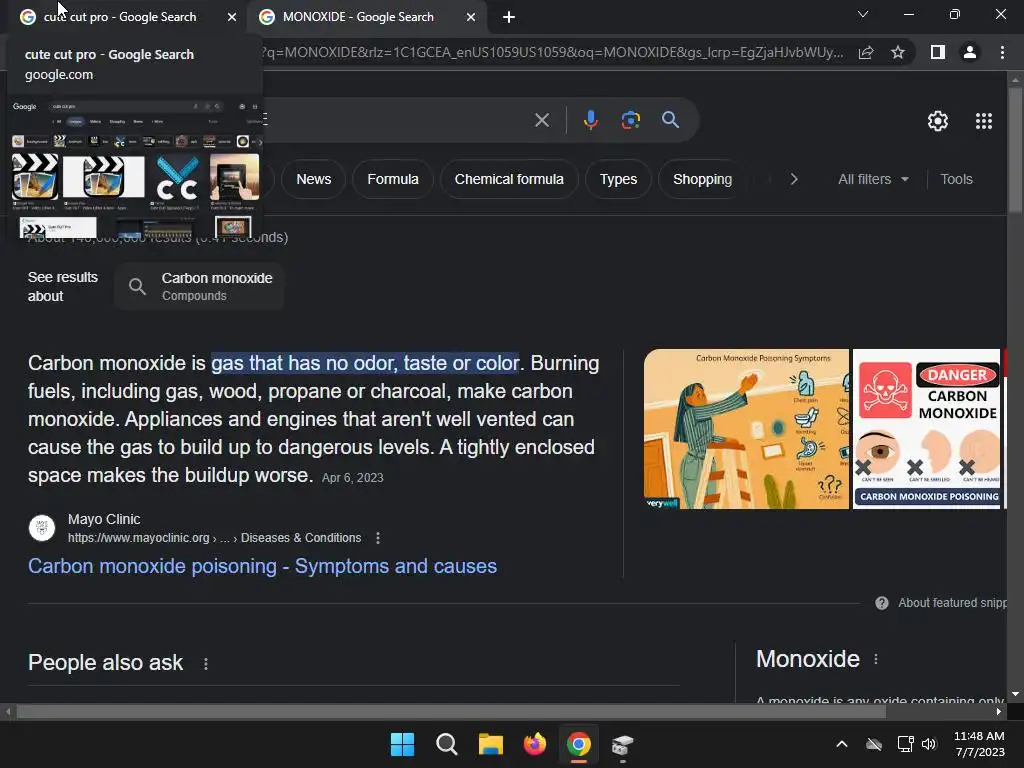Open the Danger Carbon Monoxide image

coord(926,429)
